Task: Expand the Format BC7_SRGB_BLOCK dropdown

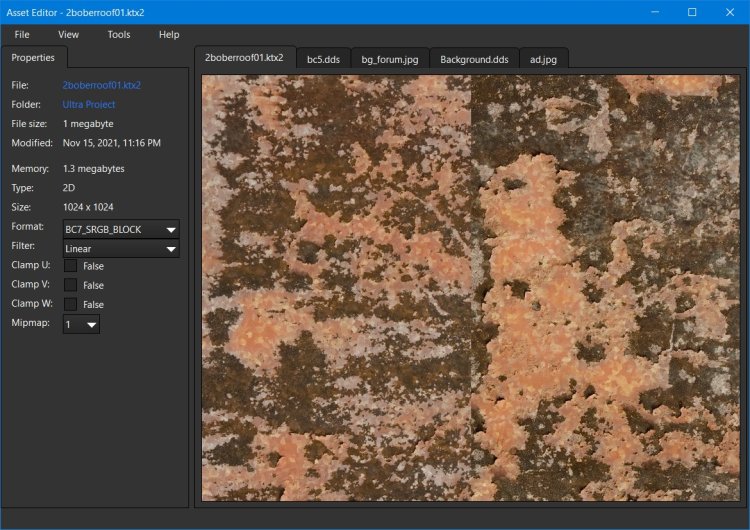Action: pos(121,230)
